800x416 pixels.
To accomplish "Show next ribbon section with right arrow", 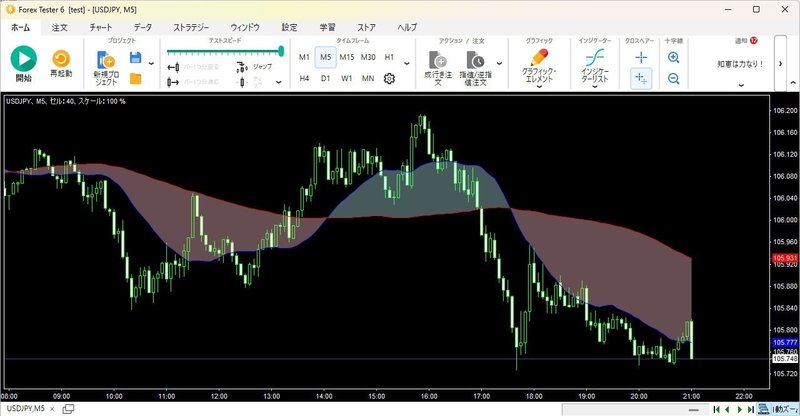I will [780, 63].
